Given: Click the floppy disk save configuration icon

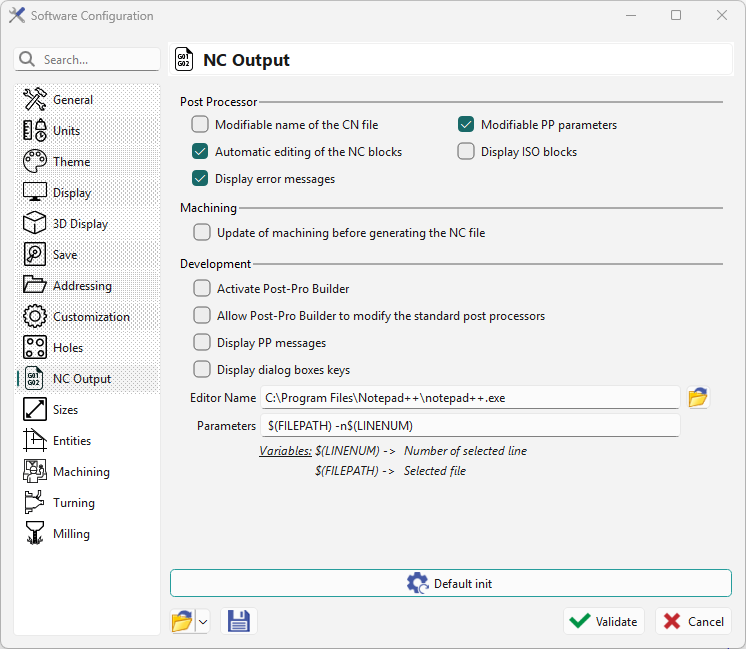Looking at the screenshot, I should click(239, 621).
